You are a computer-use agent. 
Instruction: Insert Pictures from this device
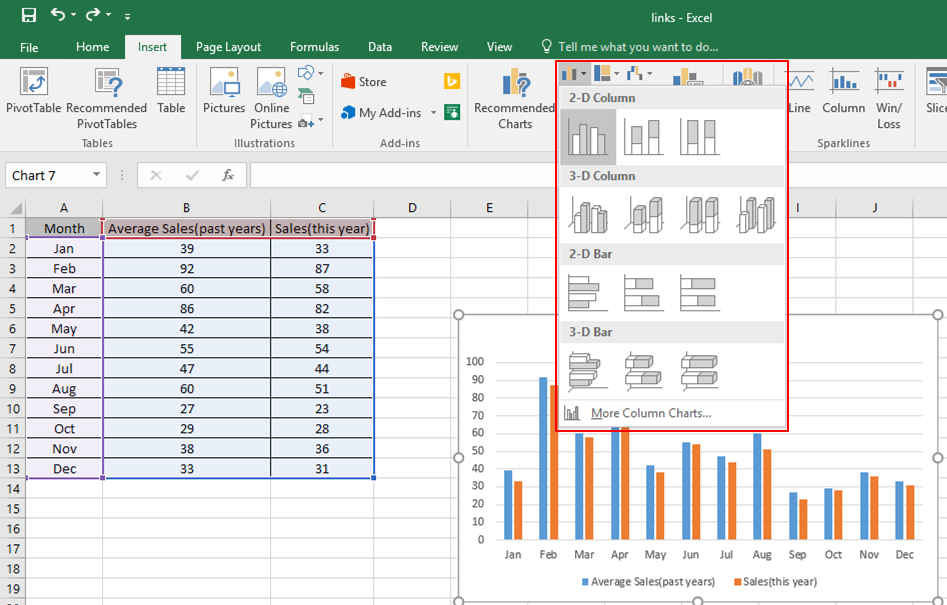click(x=224, y=91)
